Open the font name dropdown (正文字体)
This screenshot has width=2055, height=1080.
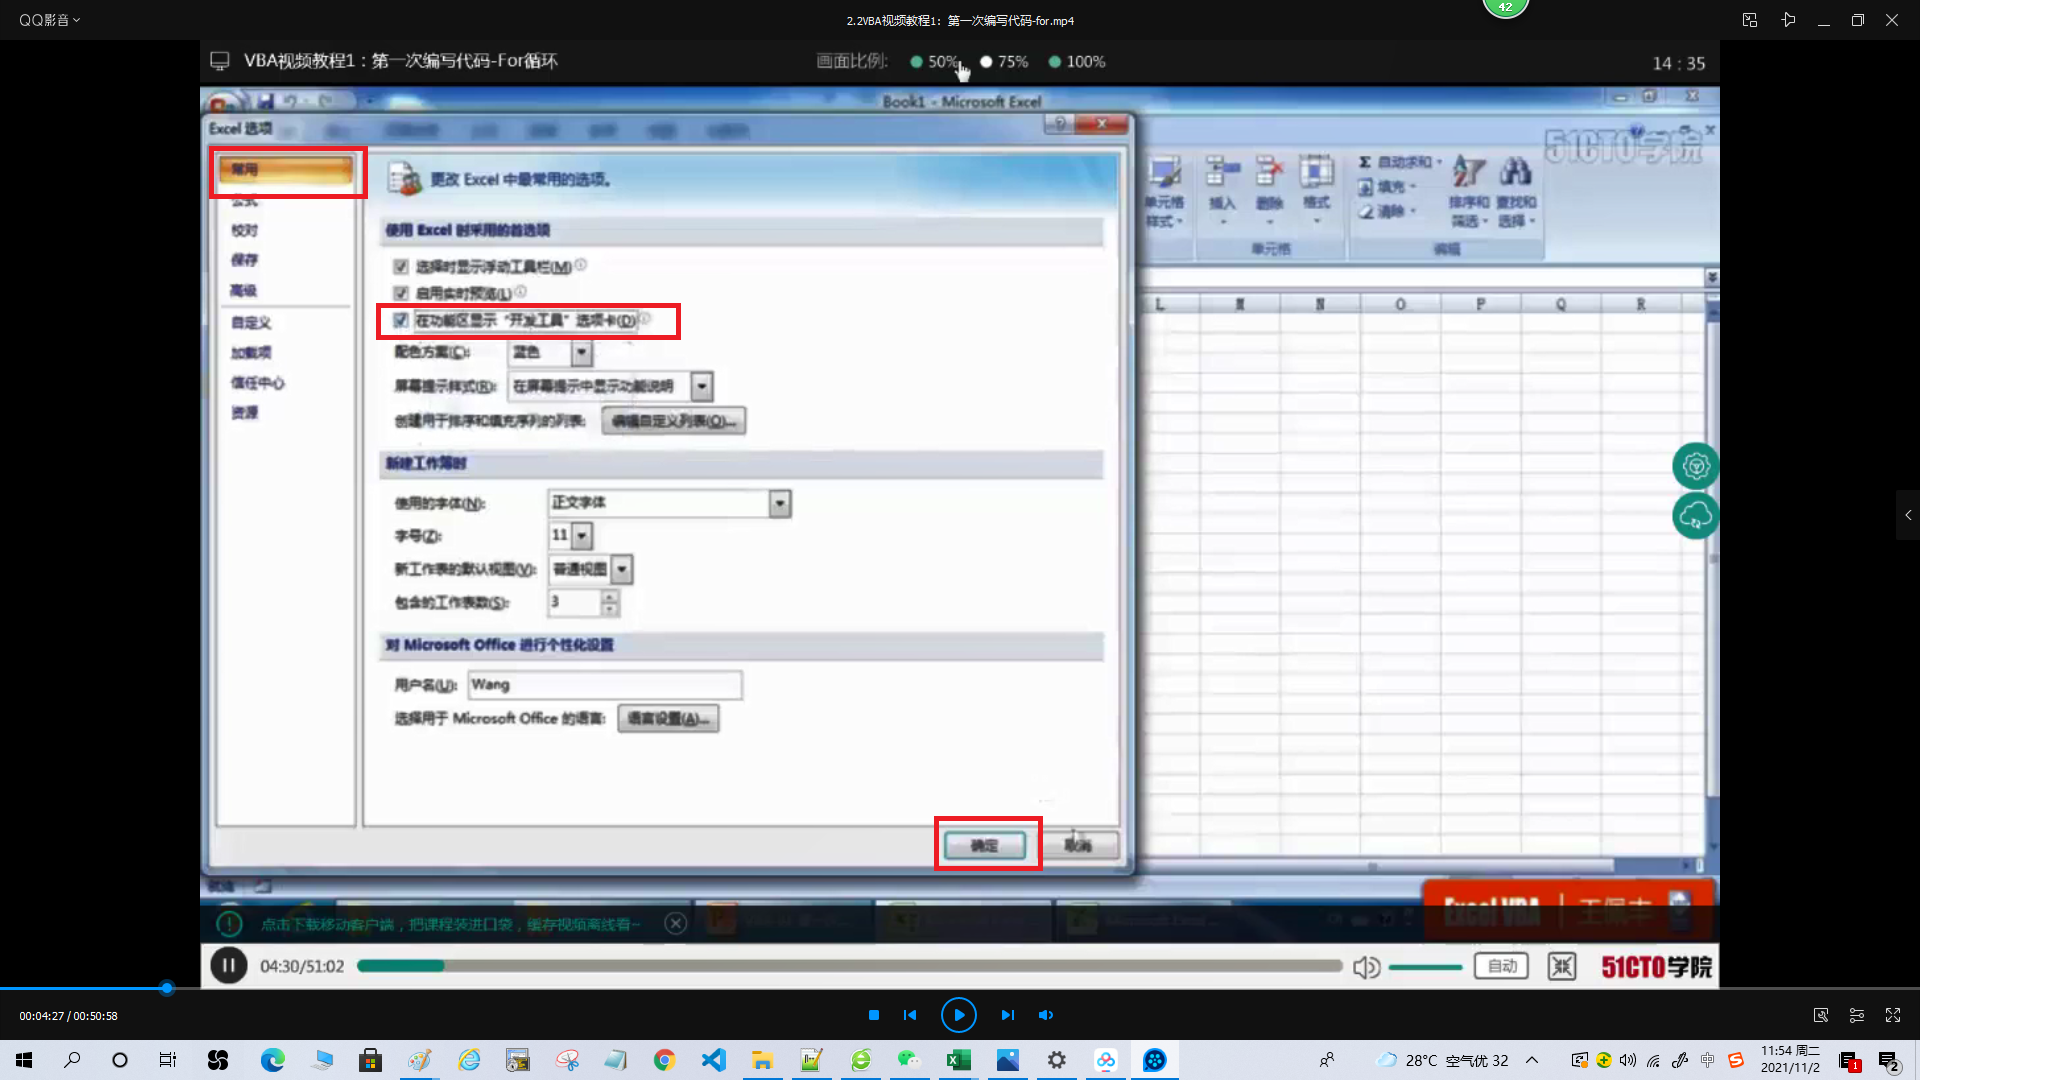click(x=780, y=503)
